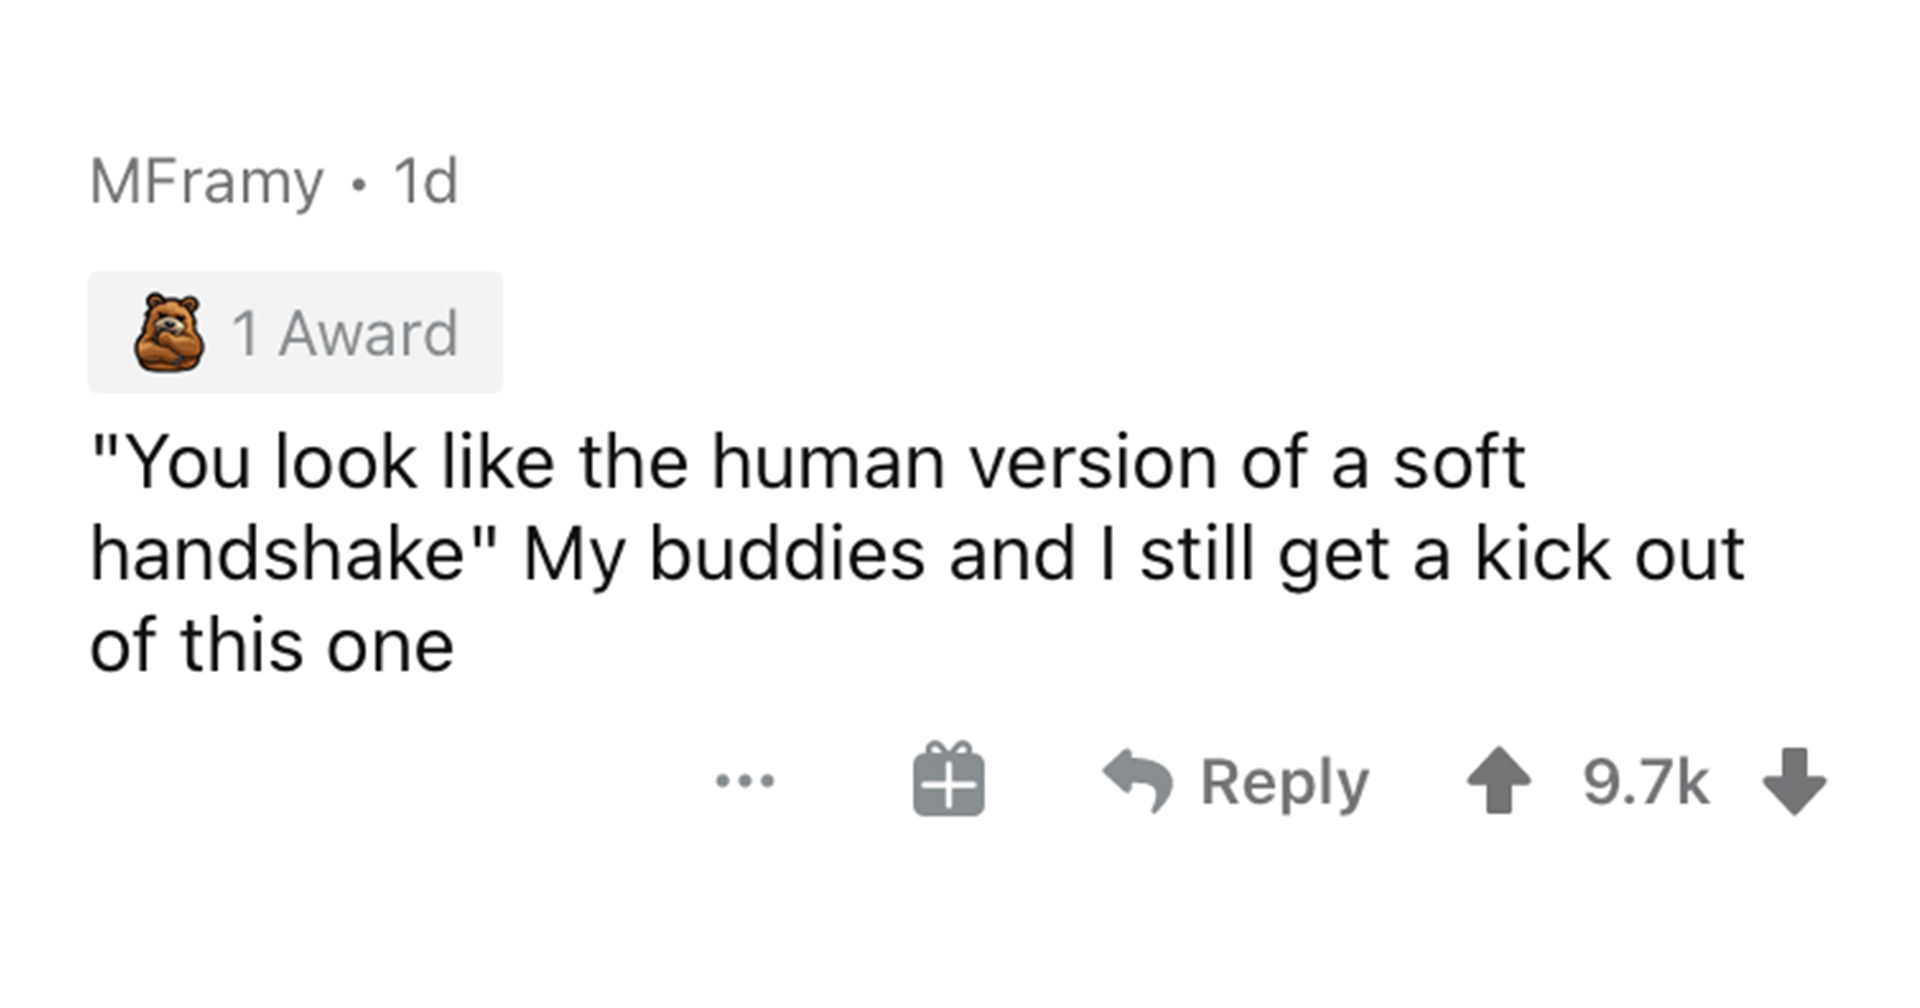
Task: Downvote the MFramy comment
Action: 1794,781
